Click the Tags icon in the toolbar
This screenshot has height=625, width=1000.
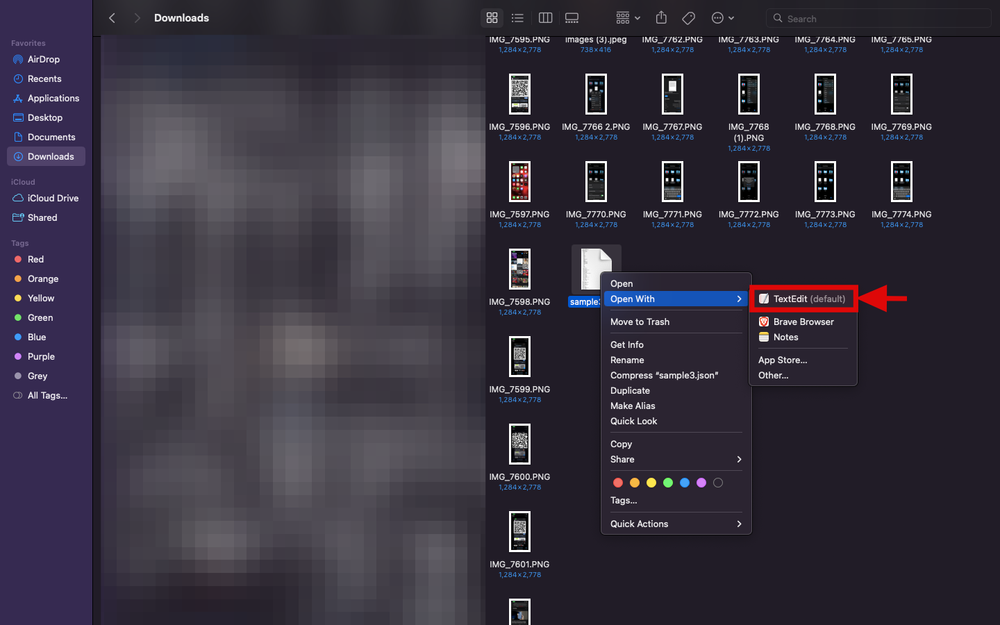point(689,18)
